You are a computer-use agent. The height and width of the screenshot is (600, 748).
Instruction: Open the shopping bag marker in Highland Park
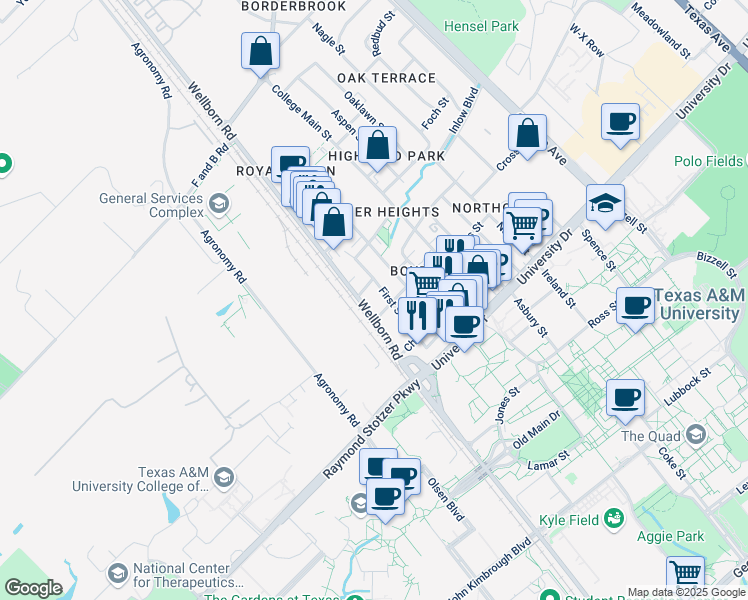(x=377, y=148)
